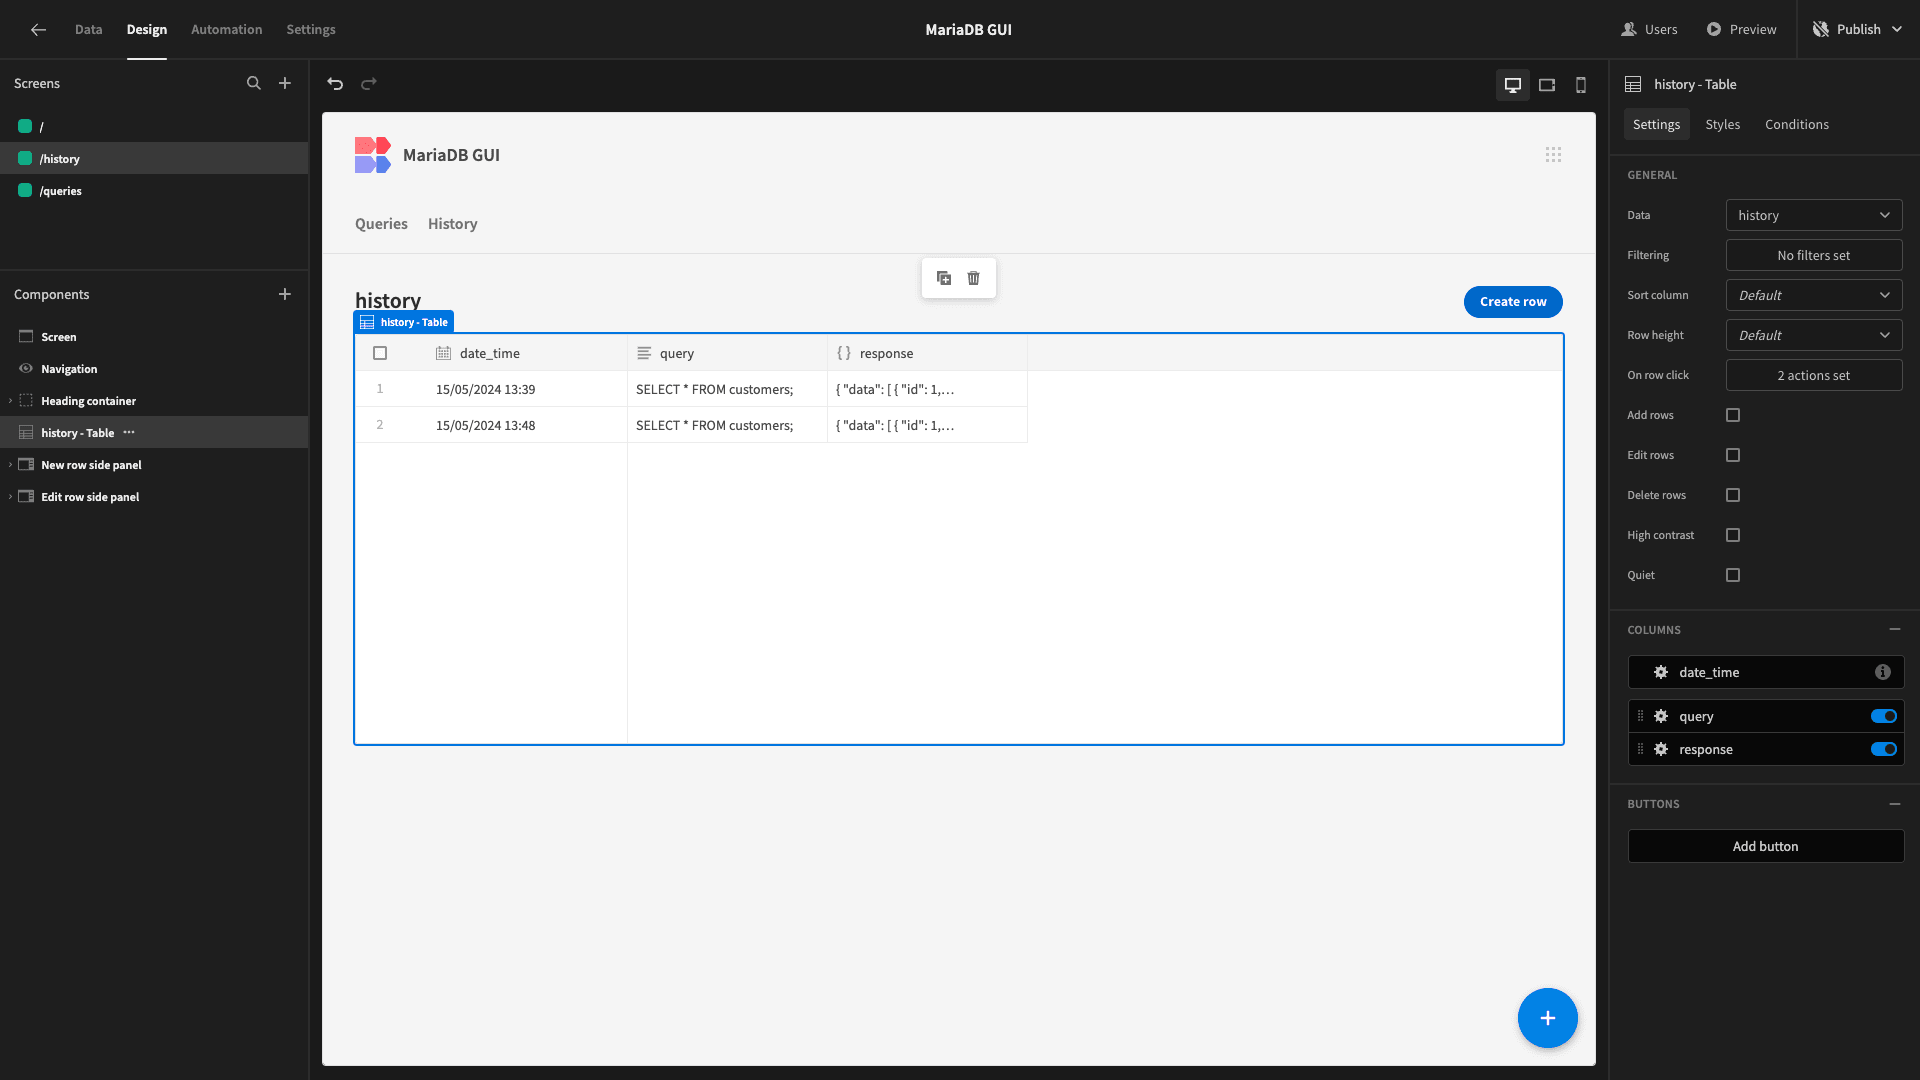Enable the Edit rows checkbox
The width and height of the screenshot is (1920, 1080).
coord(1733,455)
